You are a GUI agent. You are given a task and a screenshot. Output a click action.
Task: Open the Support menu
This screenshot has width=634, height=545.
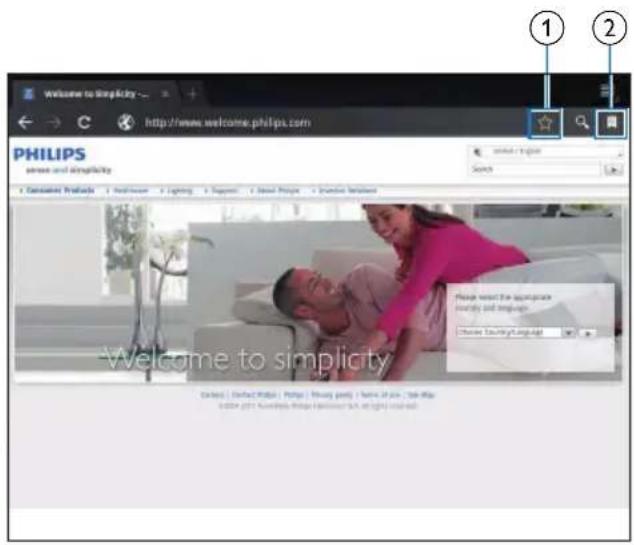[x=224, y=190]
